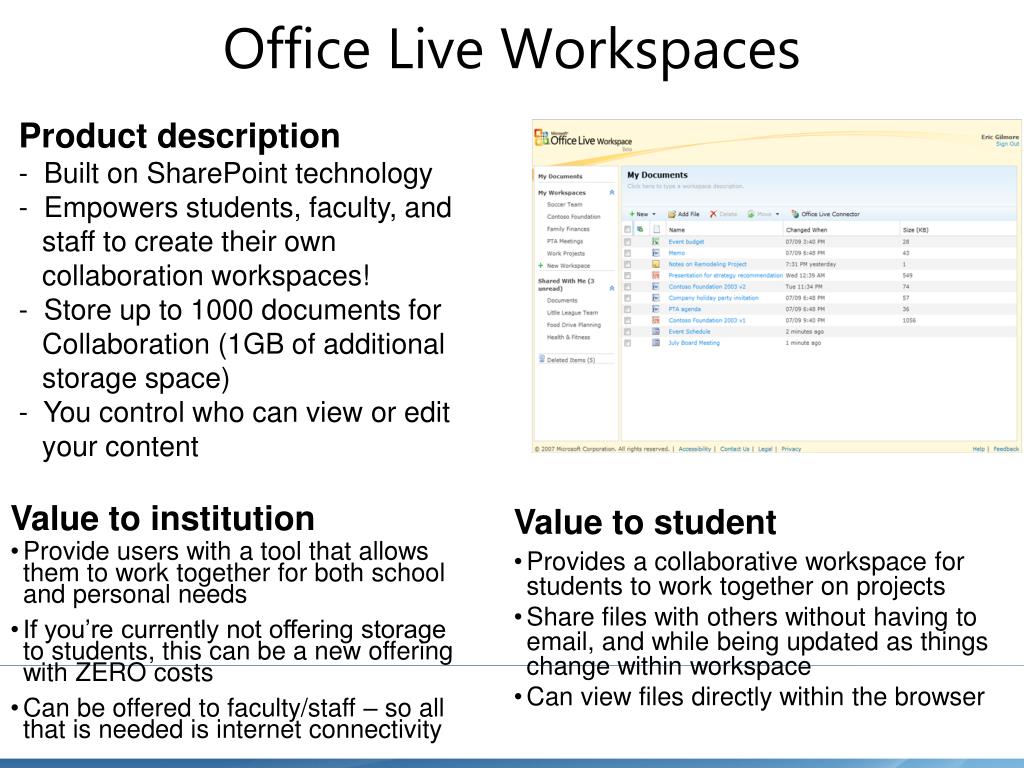The image size is (1024, 768).
Task: Open the shared Documents workspace
Action: [x=562, y=300]
